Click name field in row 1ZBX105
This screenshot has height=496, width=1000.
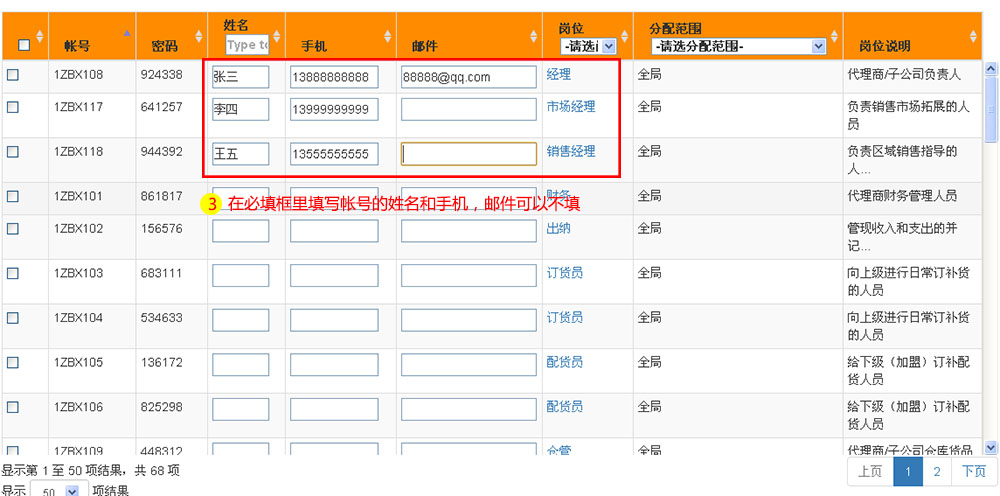[x=240, y=365]
